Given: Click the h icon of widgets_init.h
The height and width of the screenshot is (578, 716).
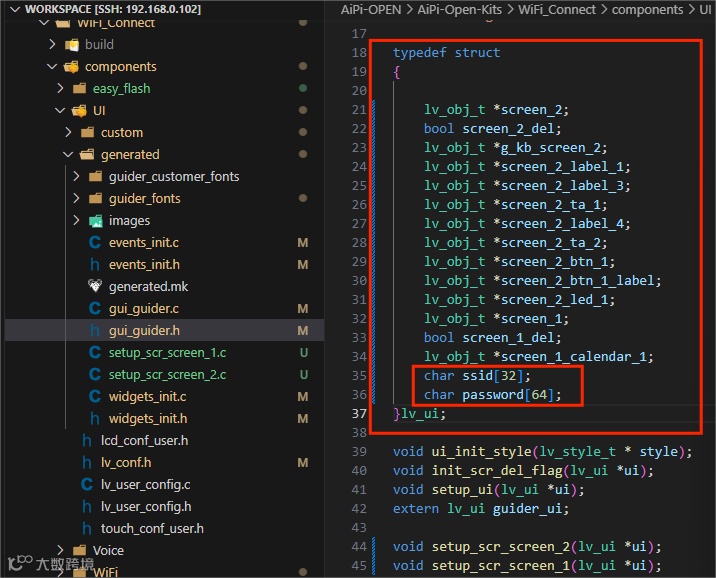Looking at the screenshot, I should pos(95,419).
